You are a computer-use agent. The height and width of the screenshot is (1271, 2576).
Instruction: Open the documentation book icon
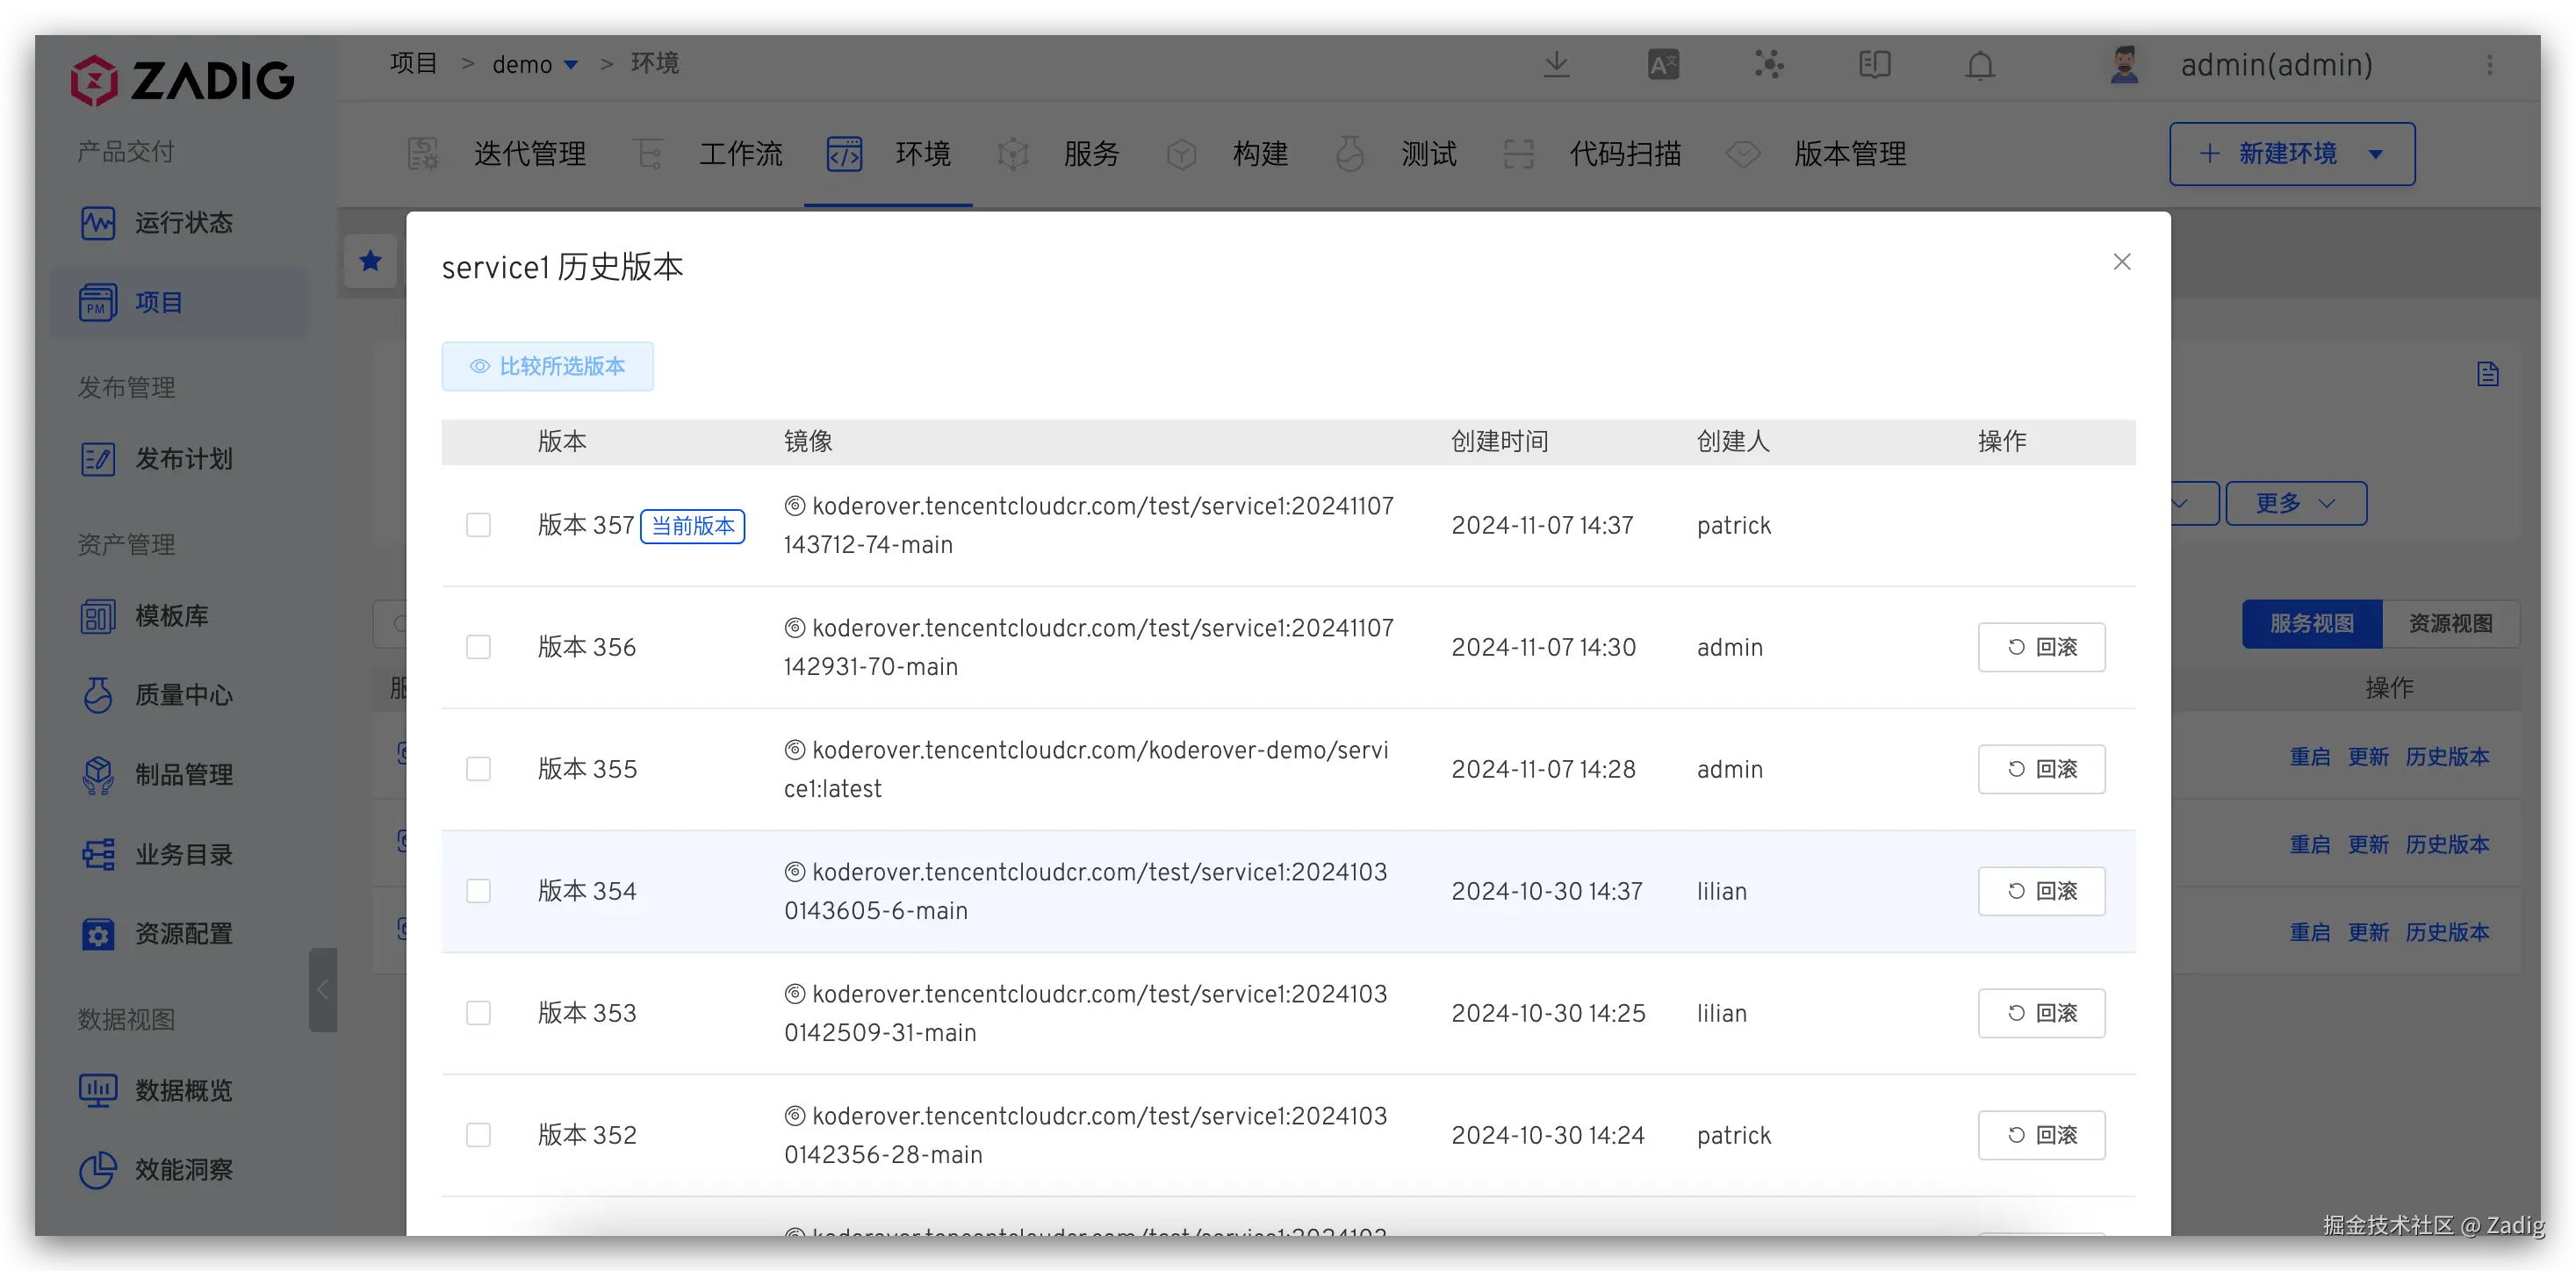pyautogui.click(x=1874, y=65)
